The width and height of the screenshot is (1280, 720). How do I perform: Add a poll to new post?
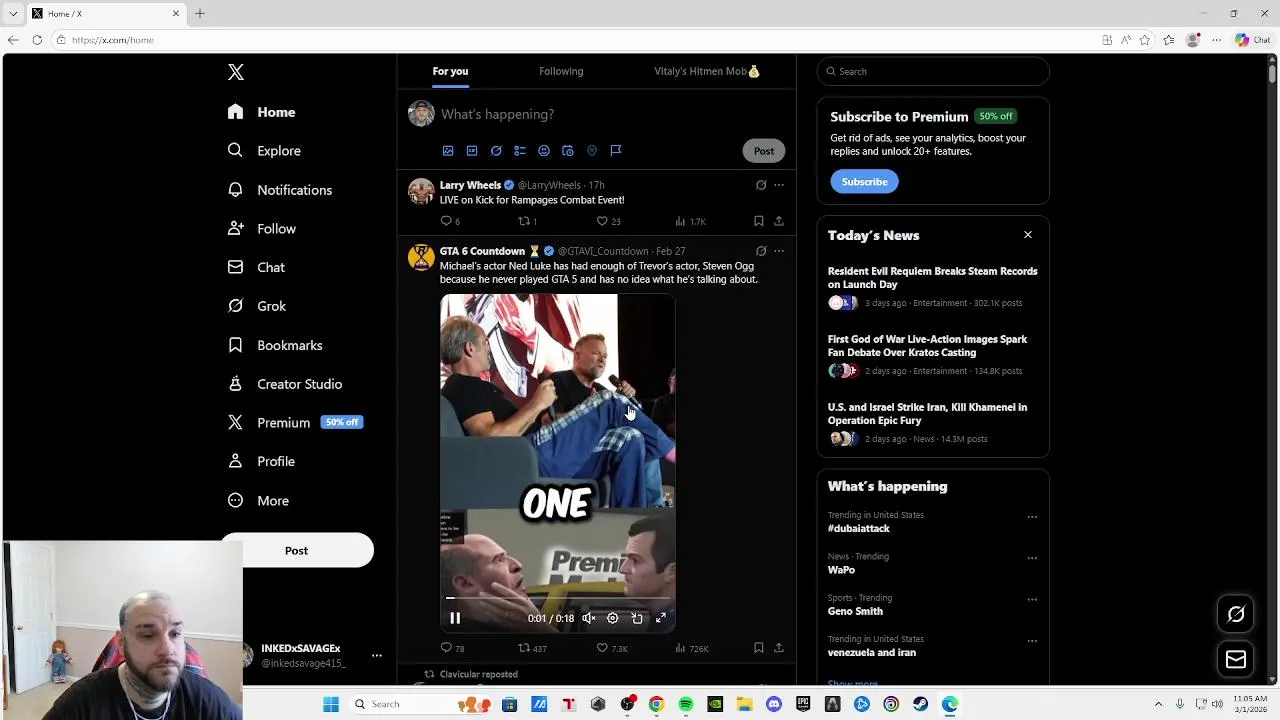point(520,151)
